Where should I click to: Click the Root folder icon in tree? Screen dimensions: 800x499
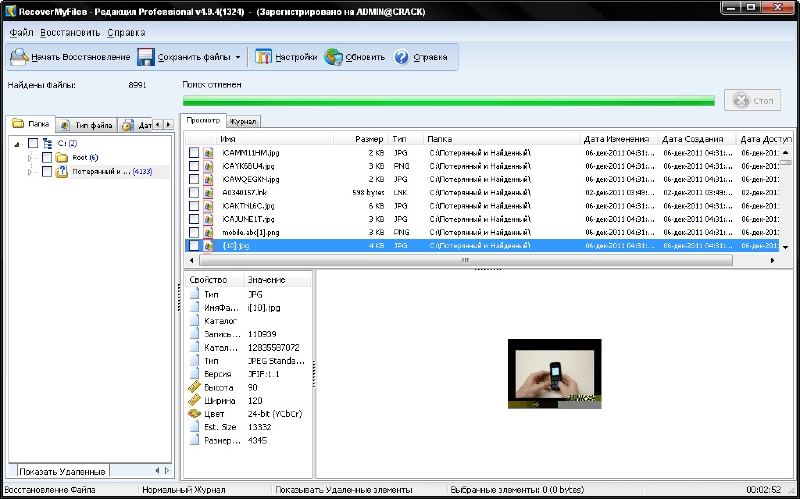[61, 158]
